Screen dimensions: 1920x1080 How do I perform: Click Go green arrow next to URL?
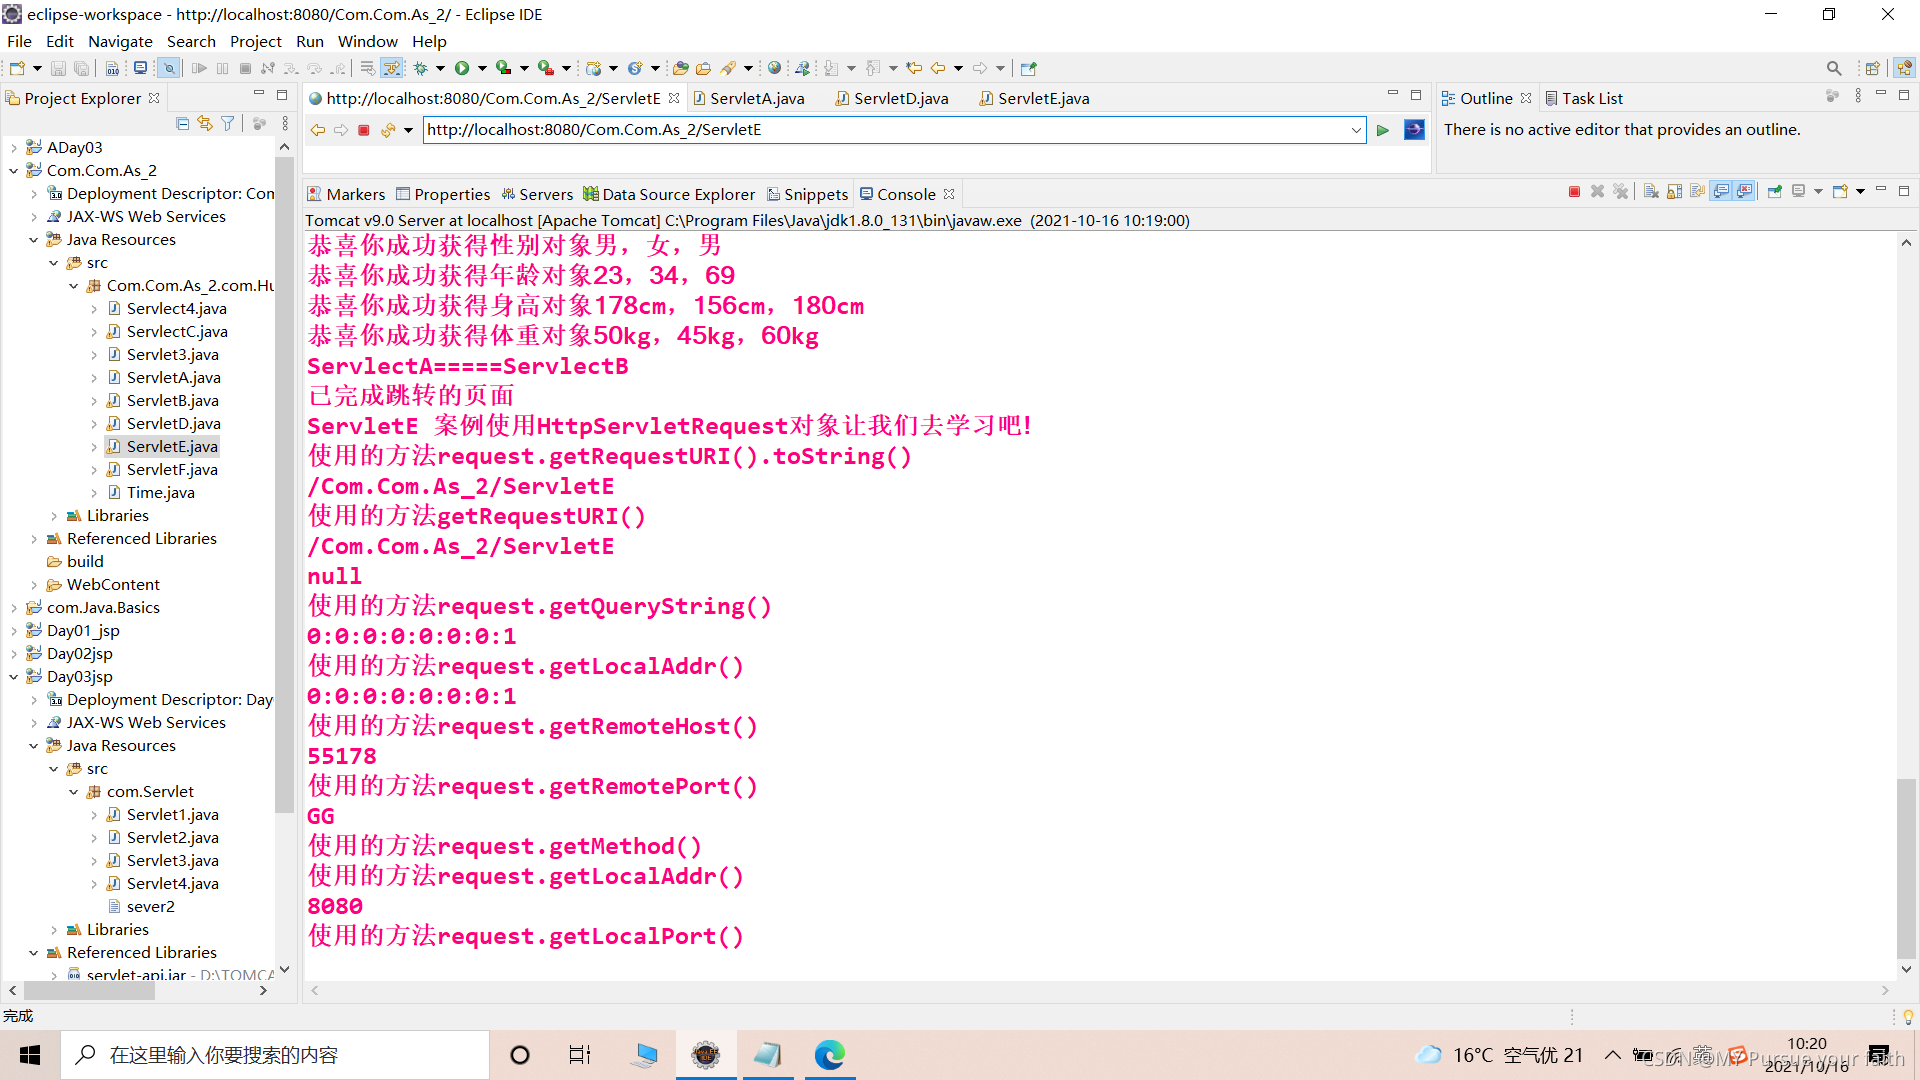click(x=1383, y=130)
